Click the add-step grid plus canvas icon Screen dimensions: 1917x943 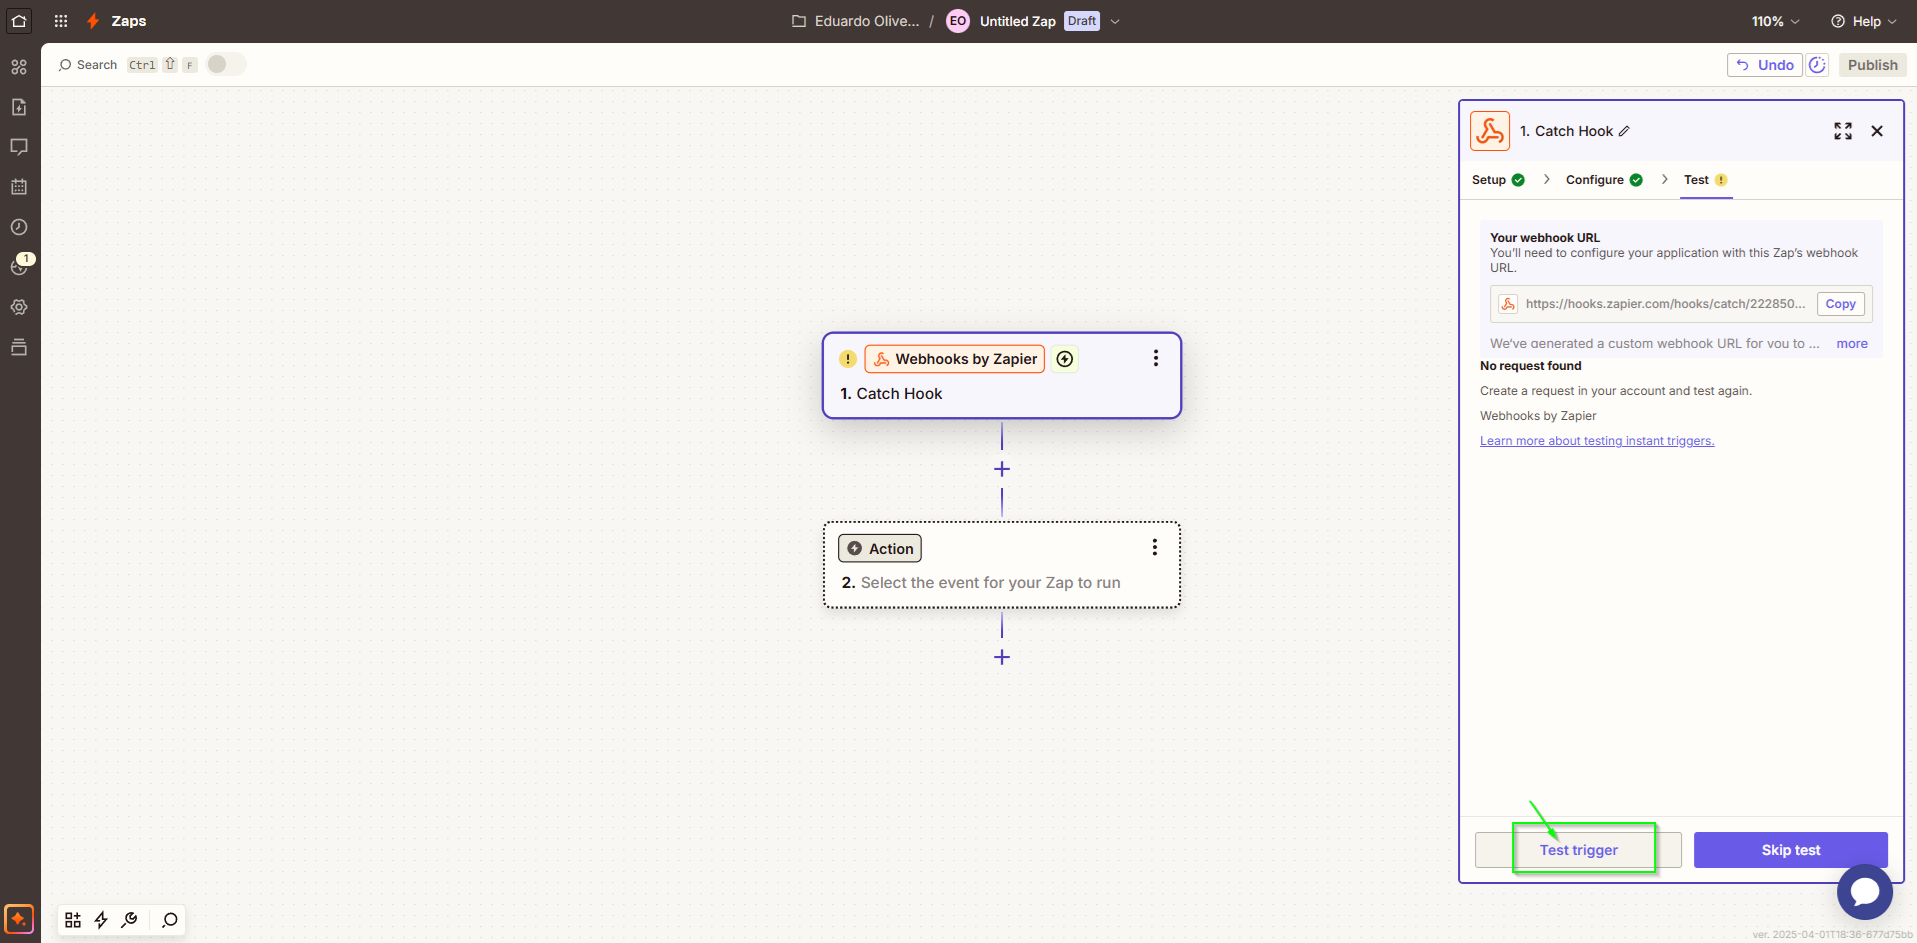(73, 920)
